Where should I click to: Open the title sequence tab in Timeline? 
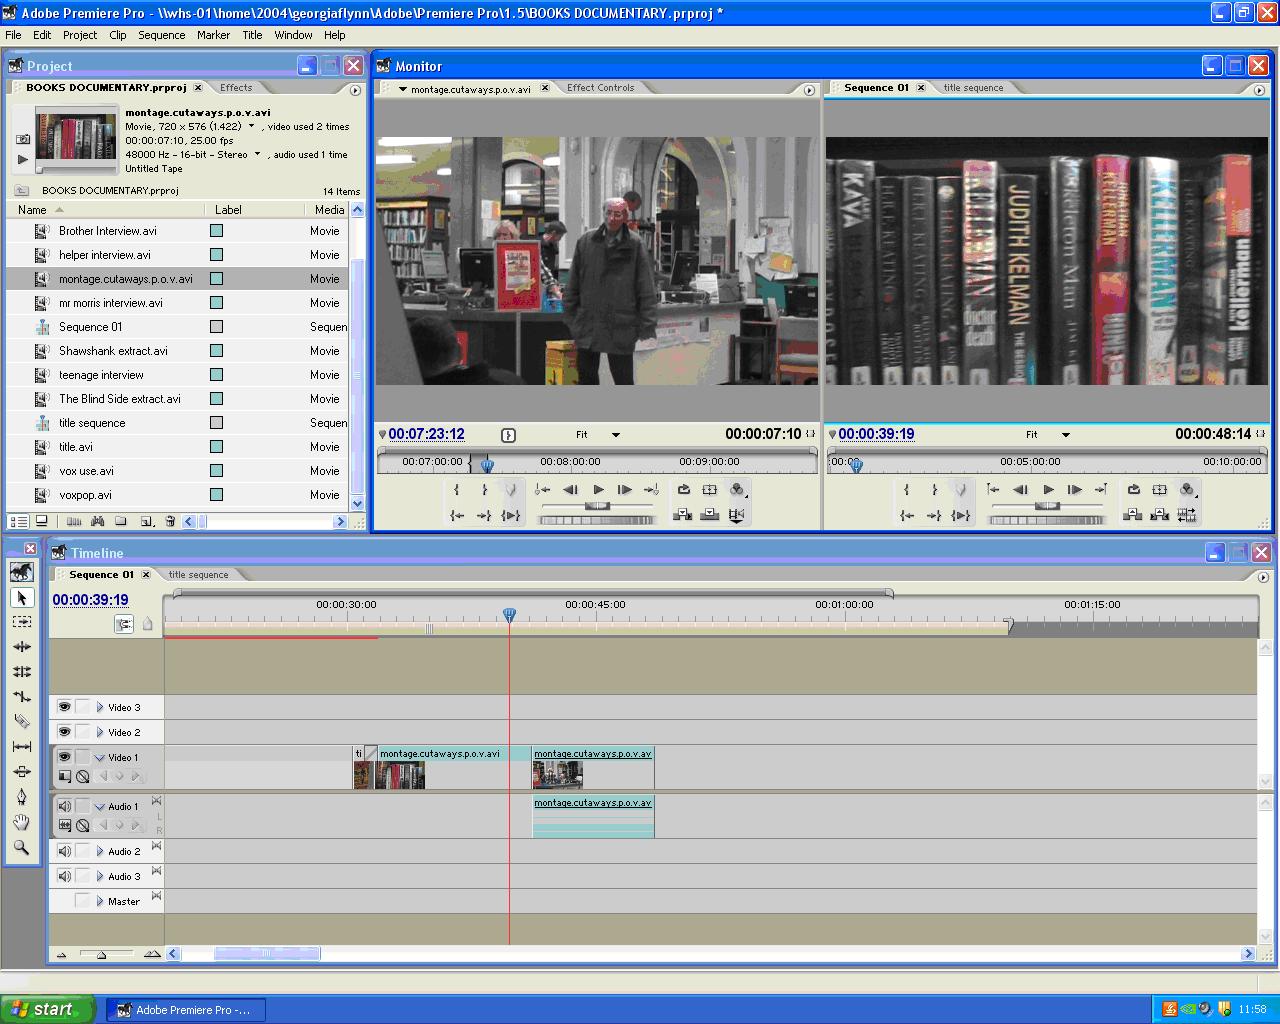pyautogui.click(x=198, y=575)
